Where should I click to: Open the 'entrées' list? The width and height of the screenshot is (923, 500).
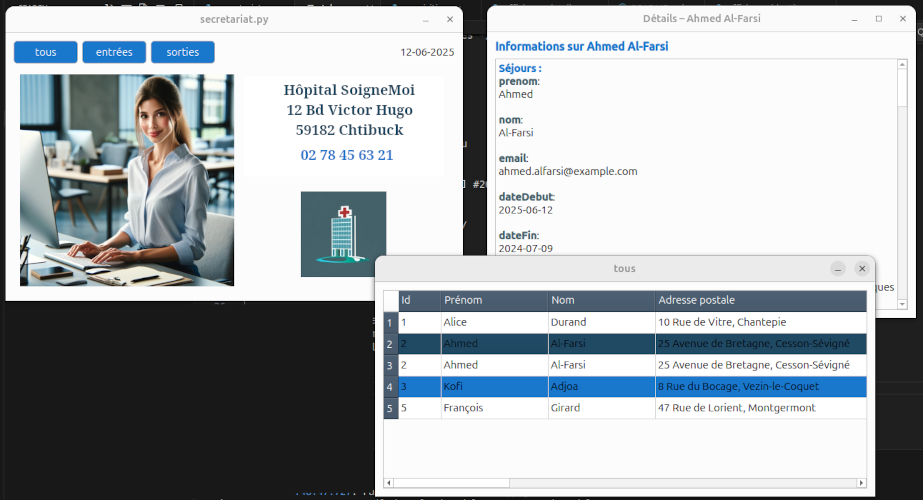pos(114,52)
